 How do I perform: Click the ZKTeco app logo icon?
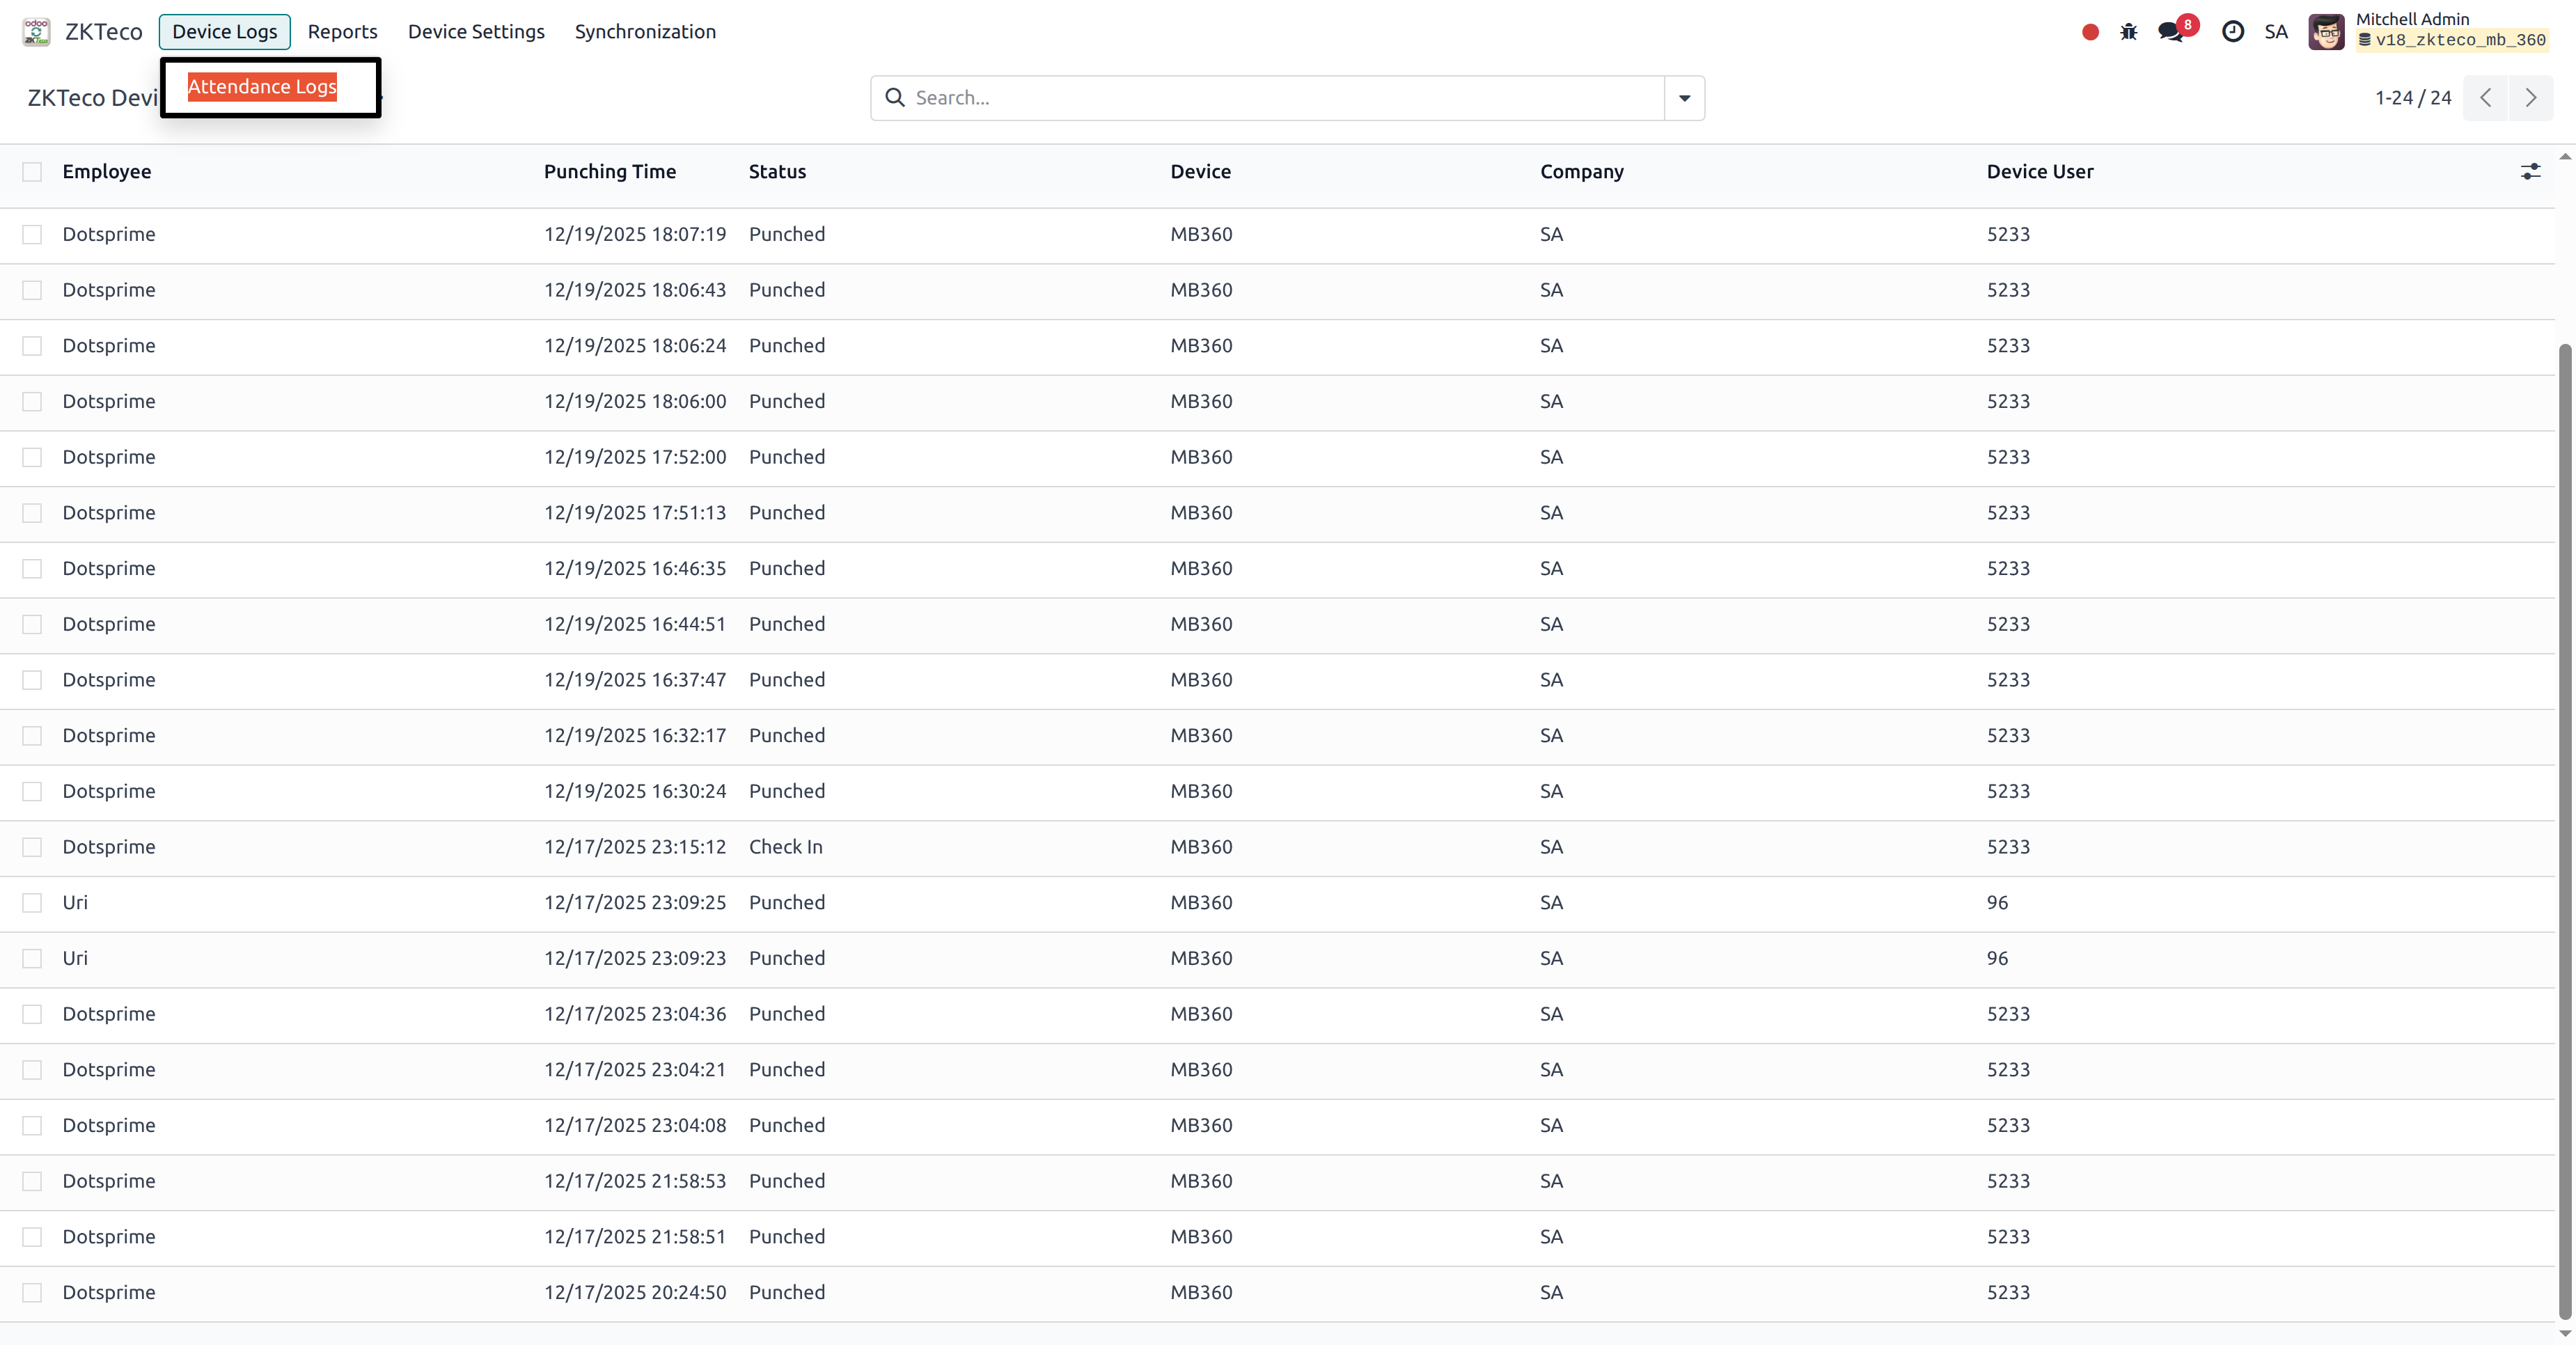[x=36, y=31]
